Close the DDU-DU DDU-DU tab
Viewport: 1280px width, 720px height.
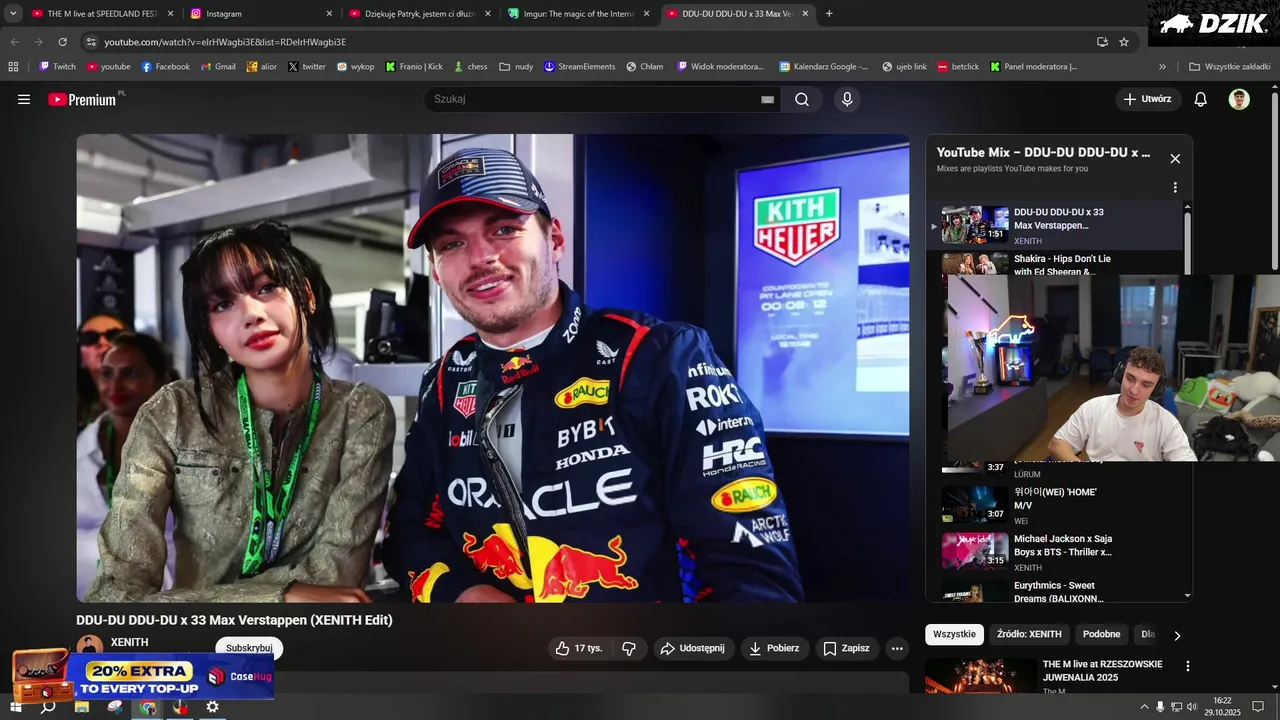805,14
